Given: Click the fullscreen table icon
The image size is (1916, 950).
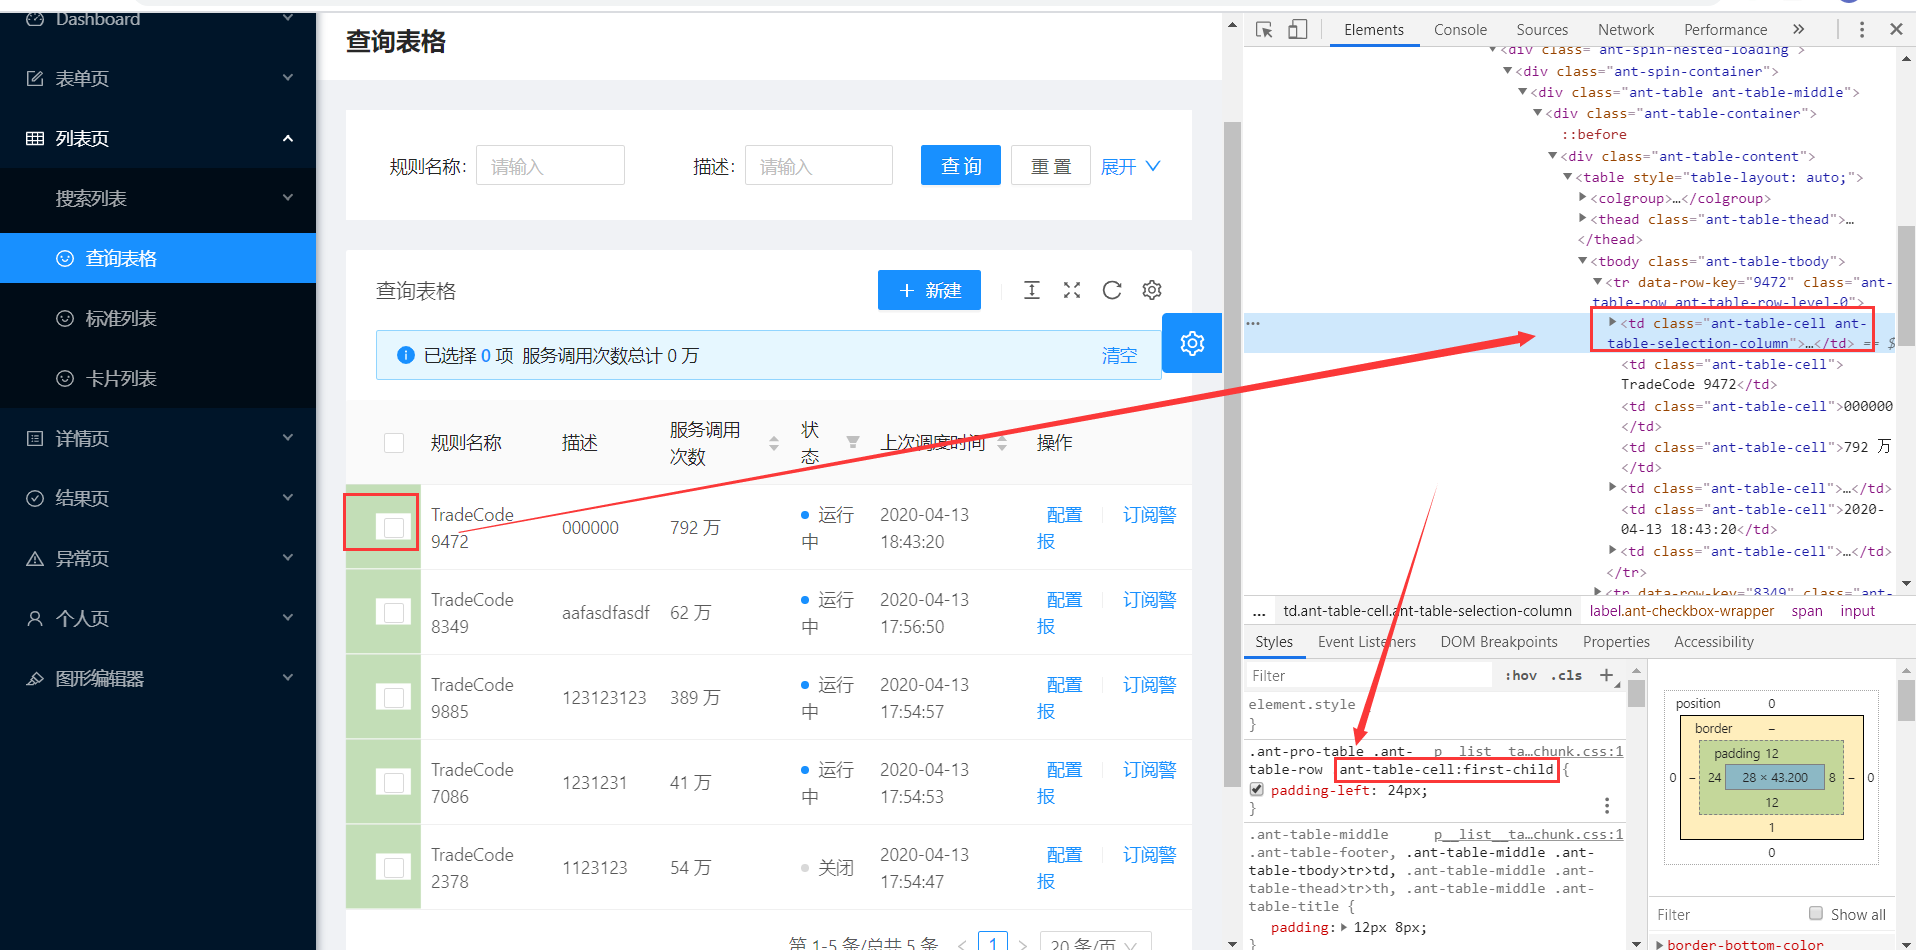Looking at the screenshot, I should [1072, 290].
